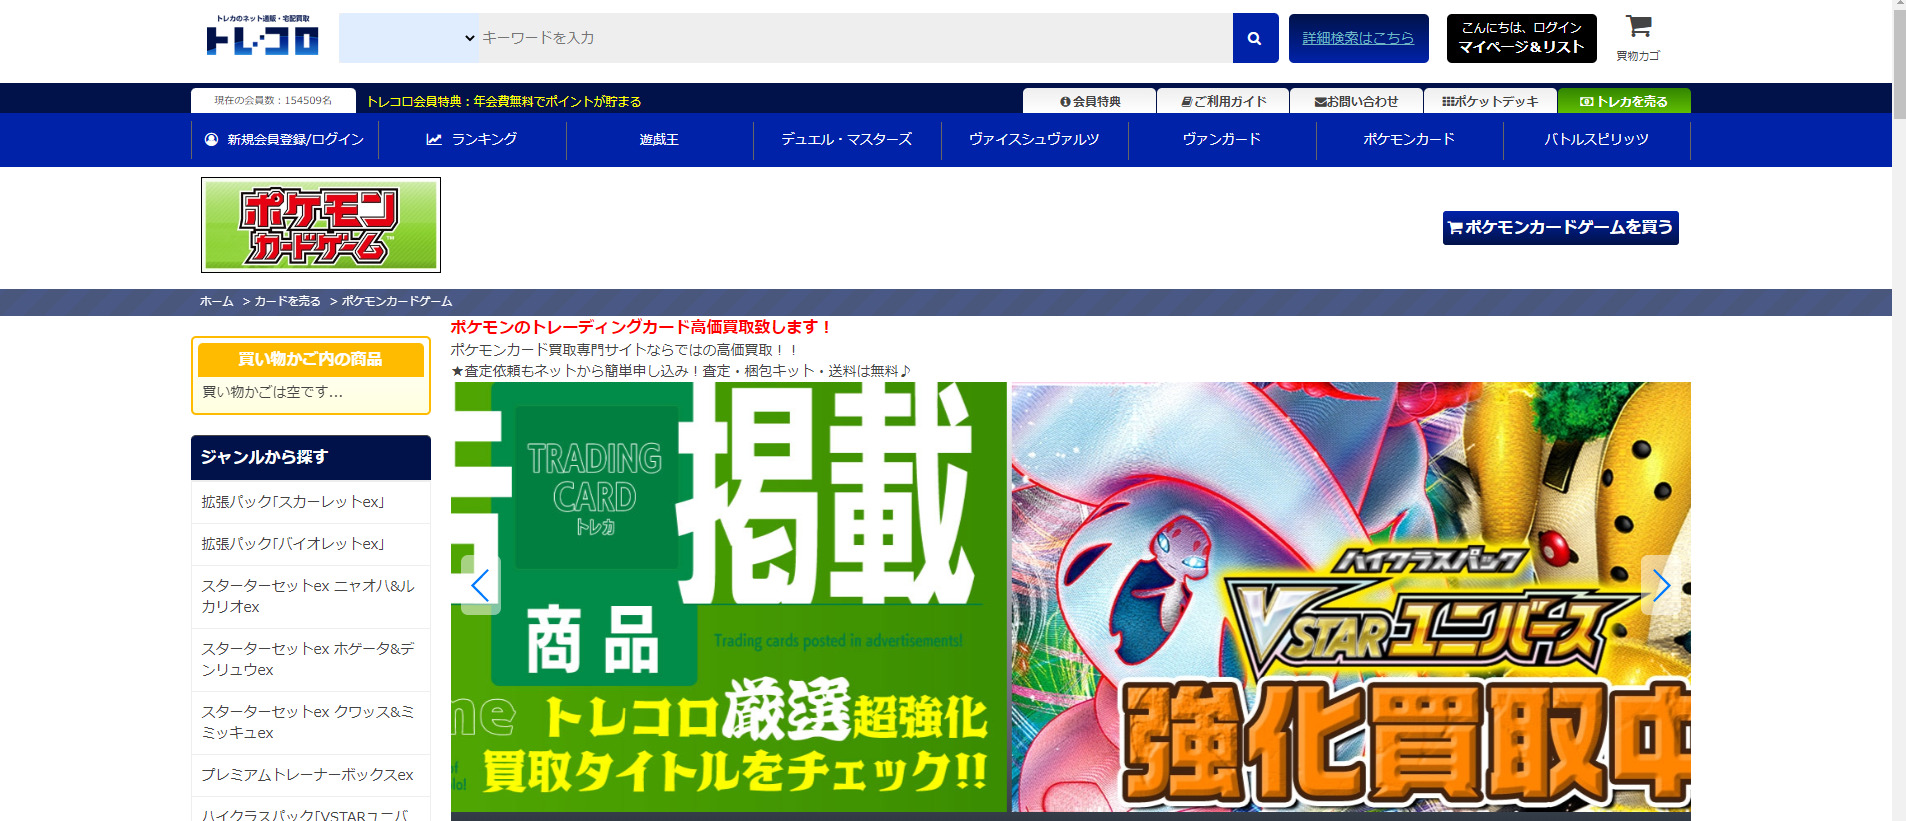1906x821 pixels.
Task: Open スターターセットex クワッス&ミミッキュex link
Action: pos(311,722)
